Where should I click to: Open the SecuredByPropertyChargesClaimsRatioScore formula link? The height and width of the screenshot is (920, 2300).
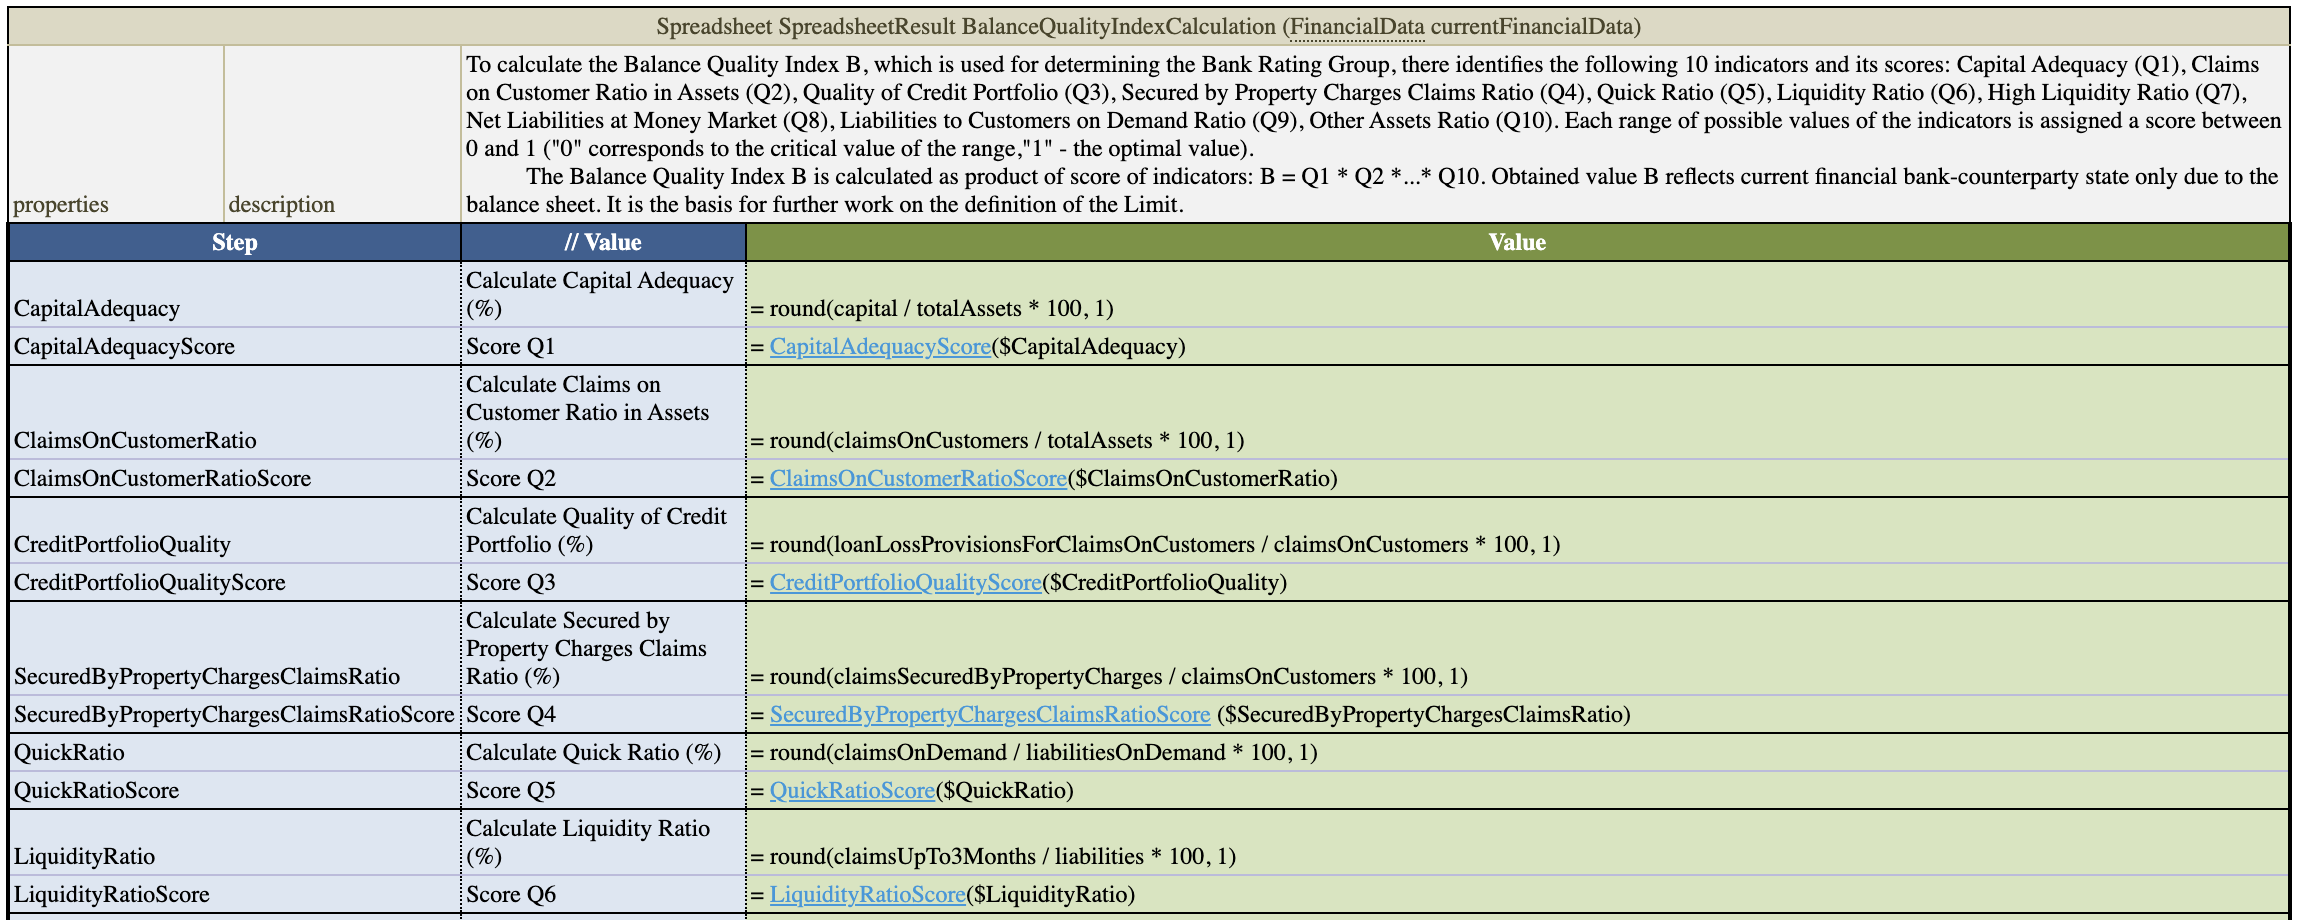click(989, 715)
